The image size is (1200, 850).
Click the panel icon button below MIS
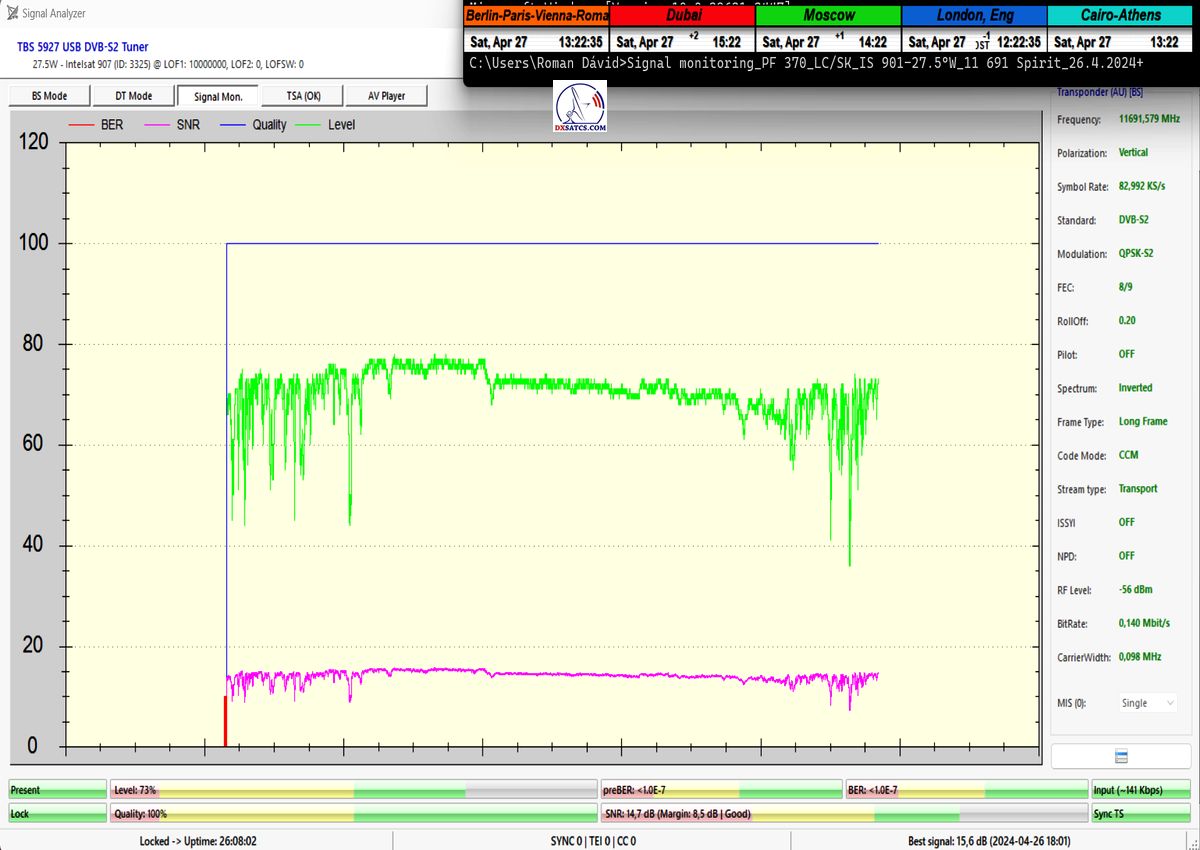pos(1121,756)
